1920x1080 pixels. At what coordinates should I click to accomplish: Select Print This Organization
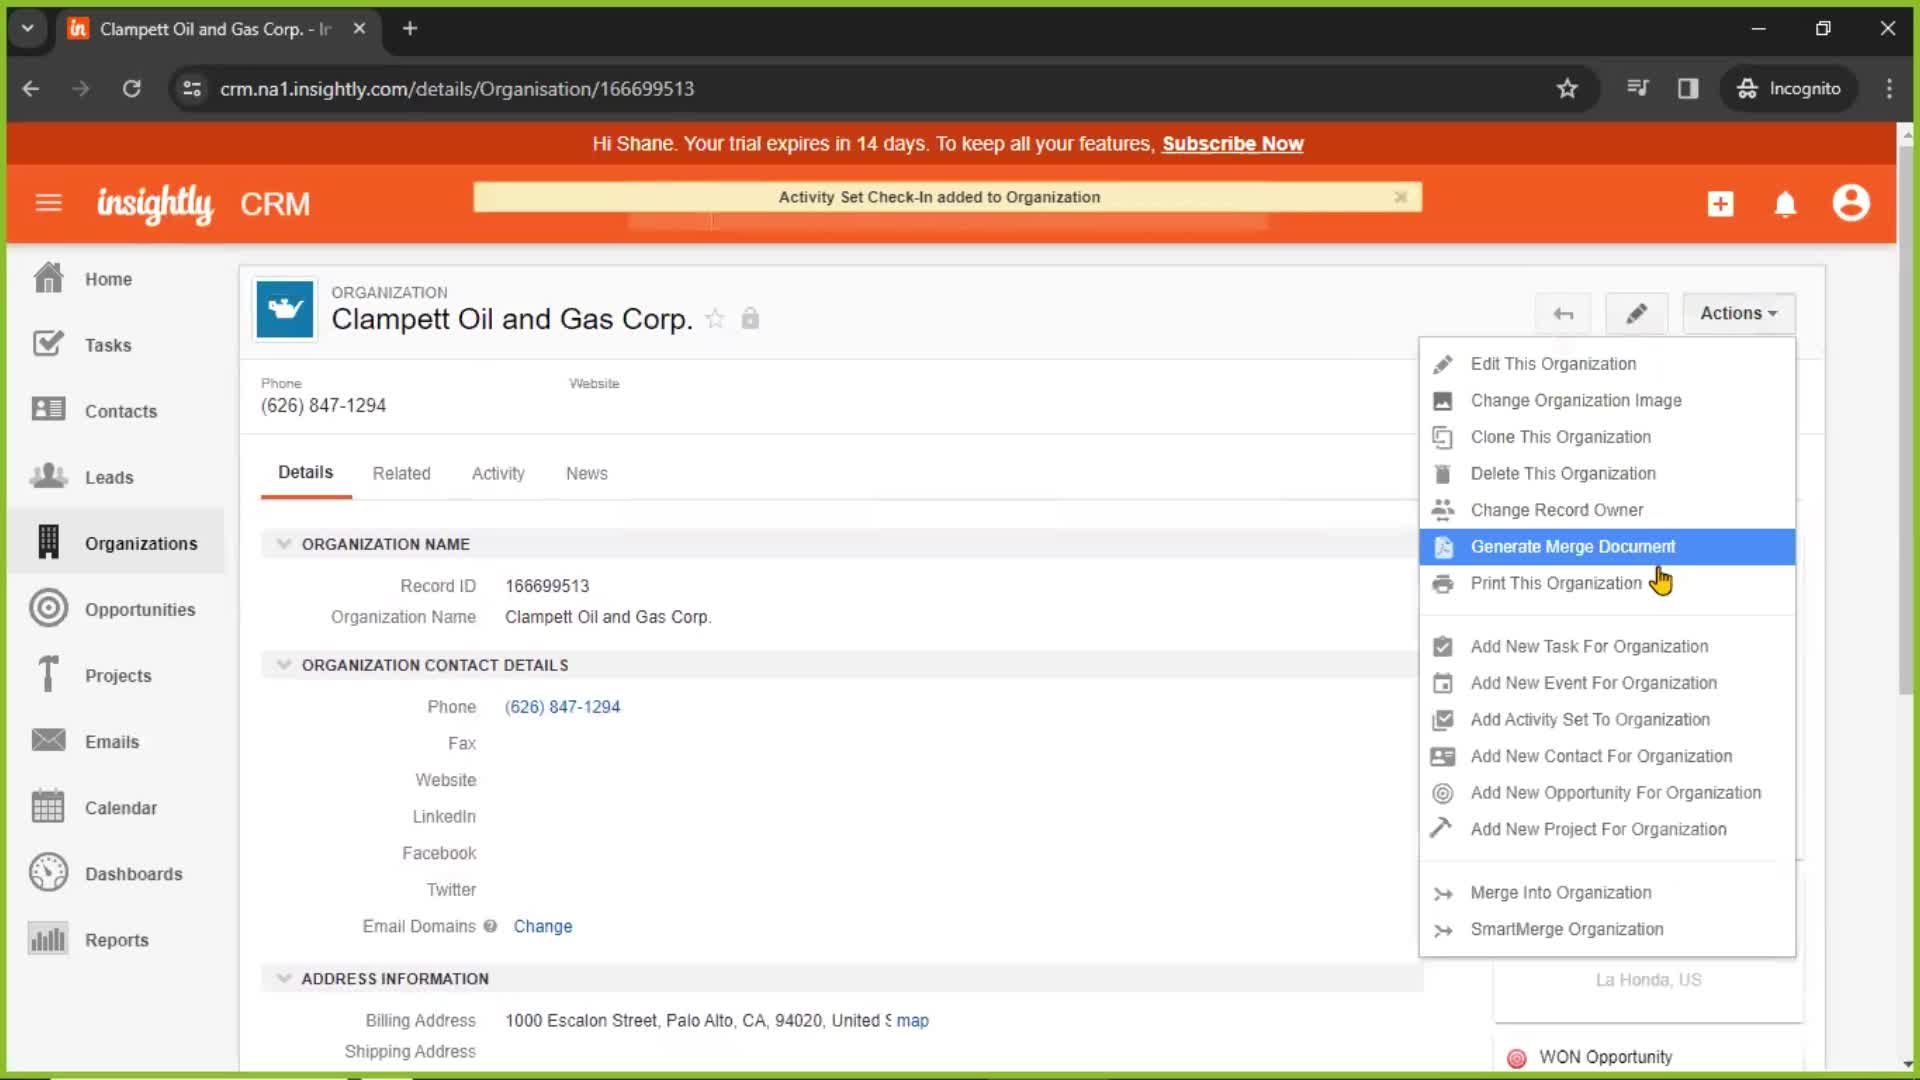coord(1607,583)
